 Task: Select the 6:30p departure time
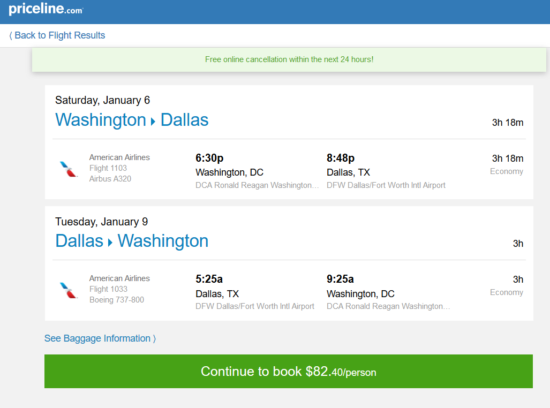[209, 158]
